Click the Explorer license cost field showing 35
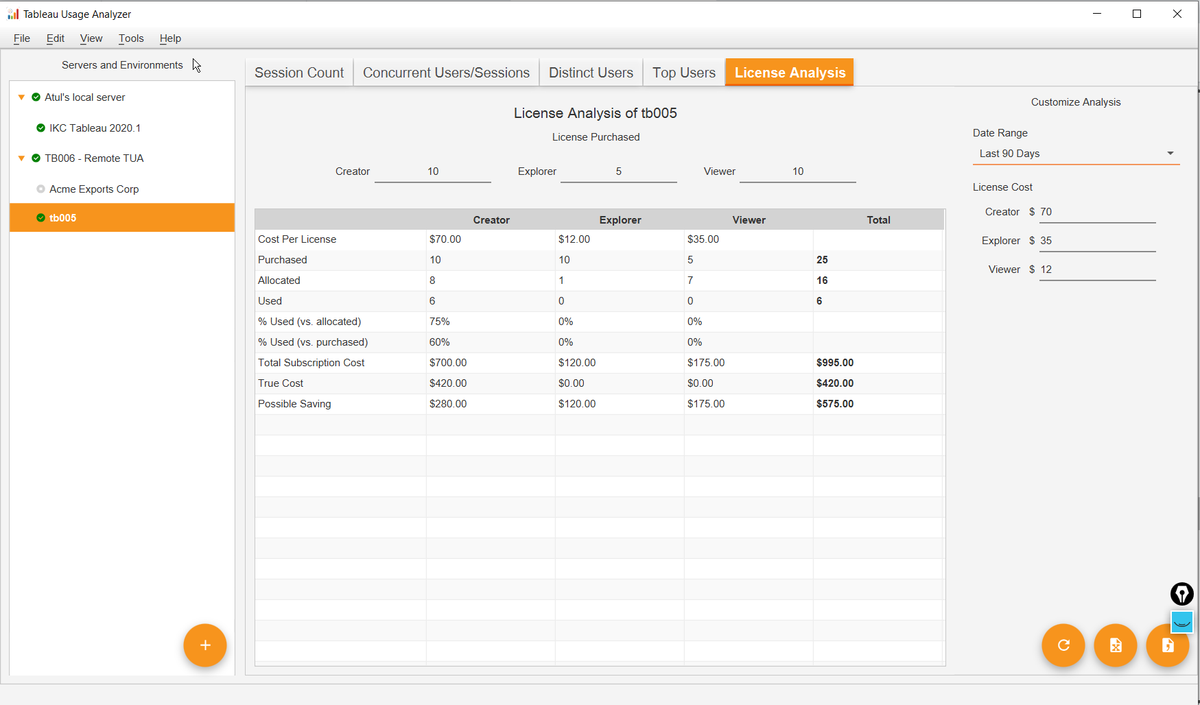This screenshot has width=1200, height=705. 1097,241
